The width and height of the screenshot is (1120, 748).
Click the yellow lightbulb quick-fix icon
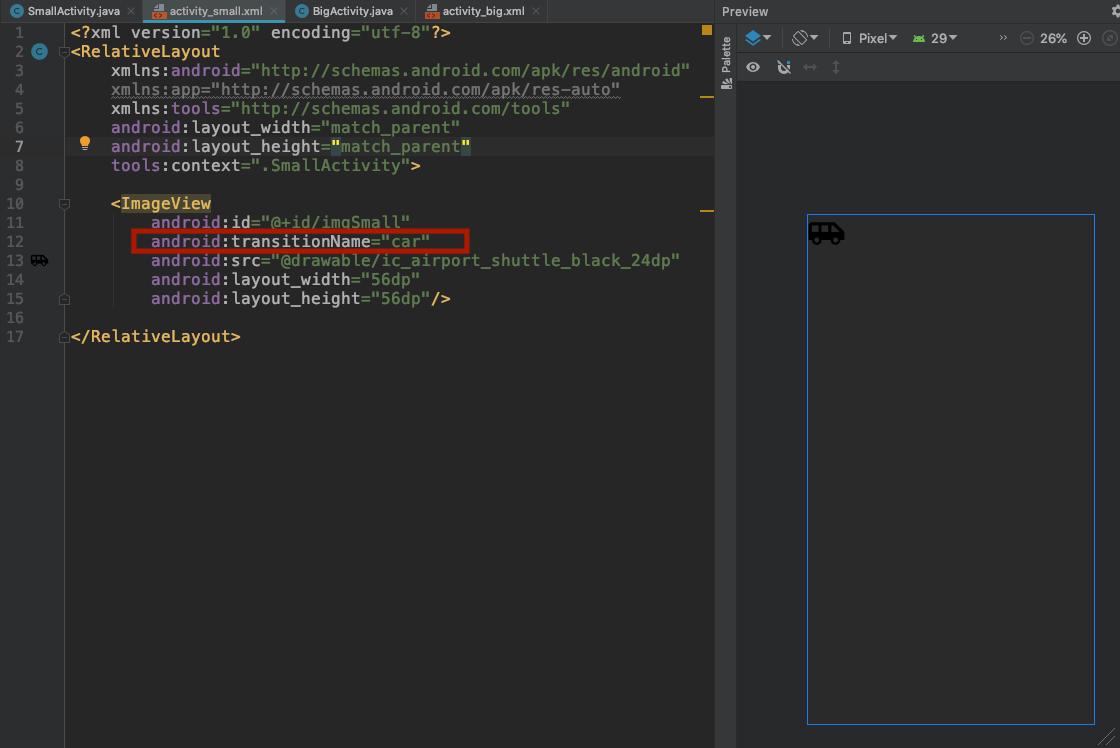(85, 143)
